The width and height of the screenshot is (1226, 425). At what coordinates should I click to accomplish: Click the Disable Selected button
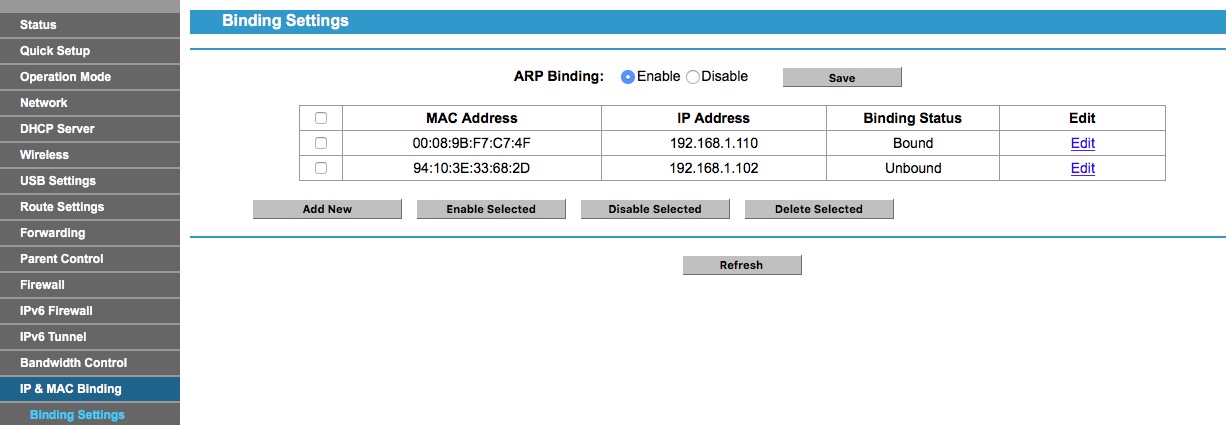(655, 209)
